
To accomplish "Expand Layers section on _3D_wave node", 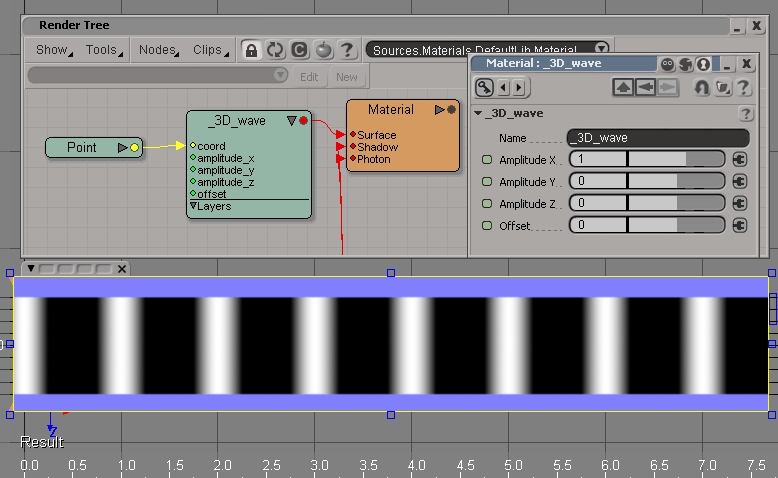I will [x=194, y=205].
